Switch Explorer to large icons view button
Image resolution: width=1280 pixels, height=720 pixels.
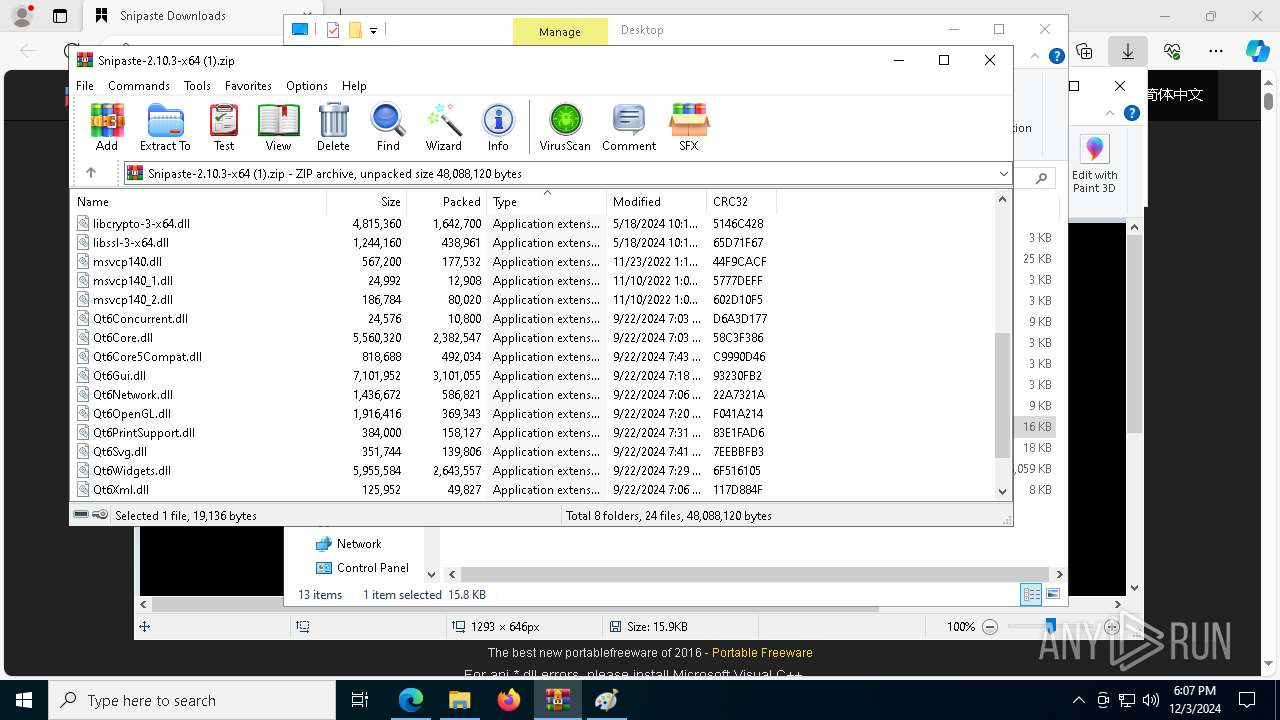click(1052, 594)
